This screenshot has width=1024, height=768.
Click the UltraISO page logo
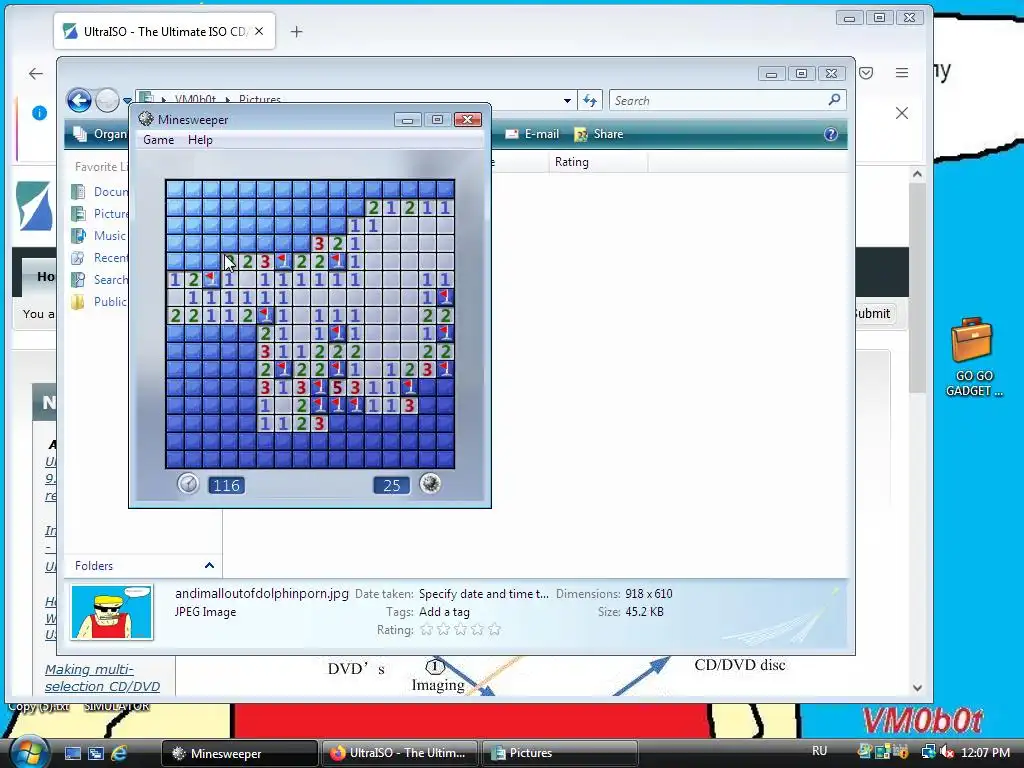click(33, 206)
